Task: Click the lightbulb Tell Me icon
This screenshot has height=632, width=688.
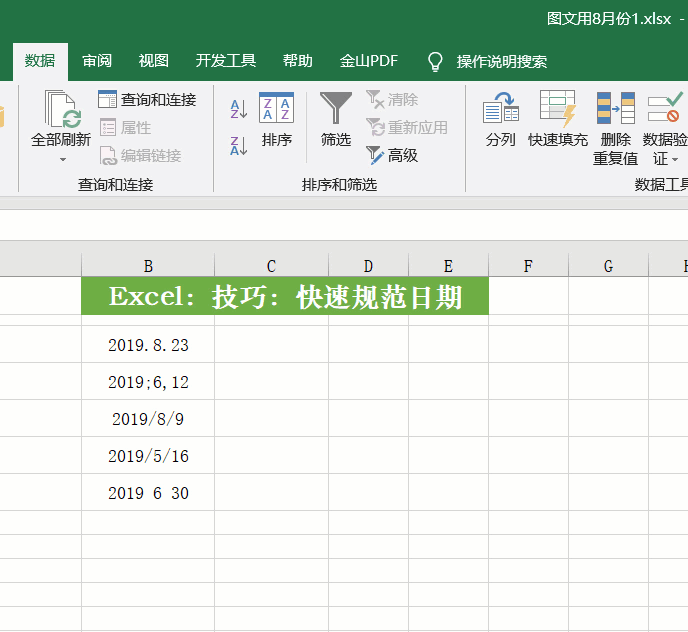Action: 435,61
